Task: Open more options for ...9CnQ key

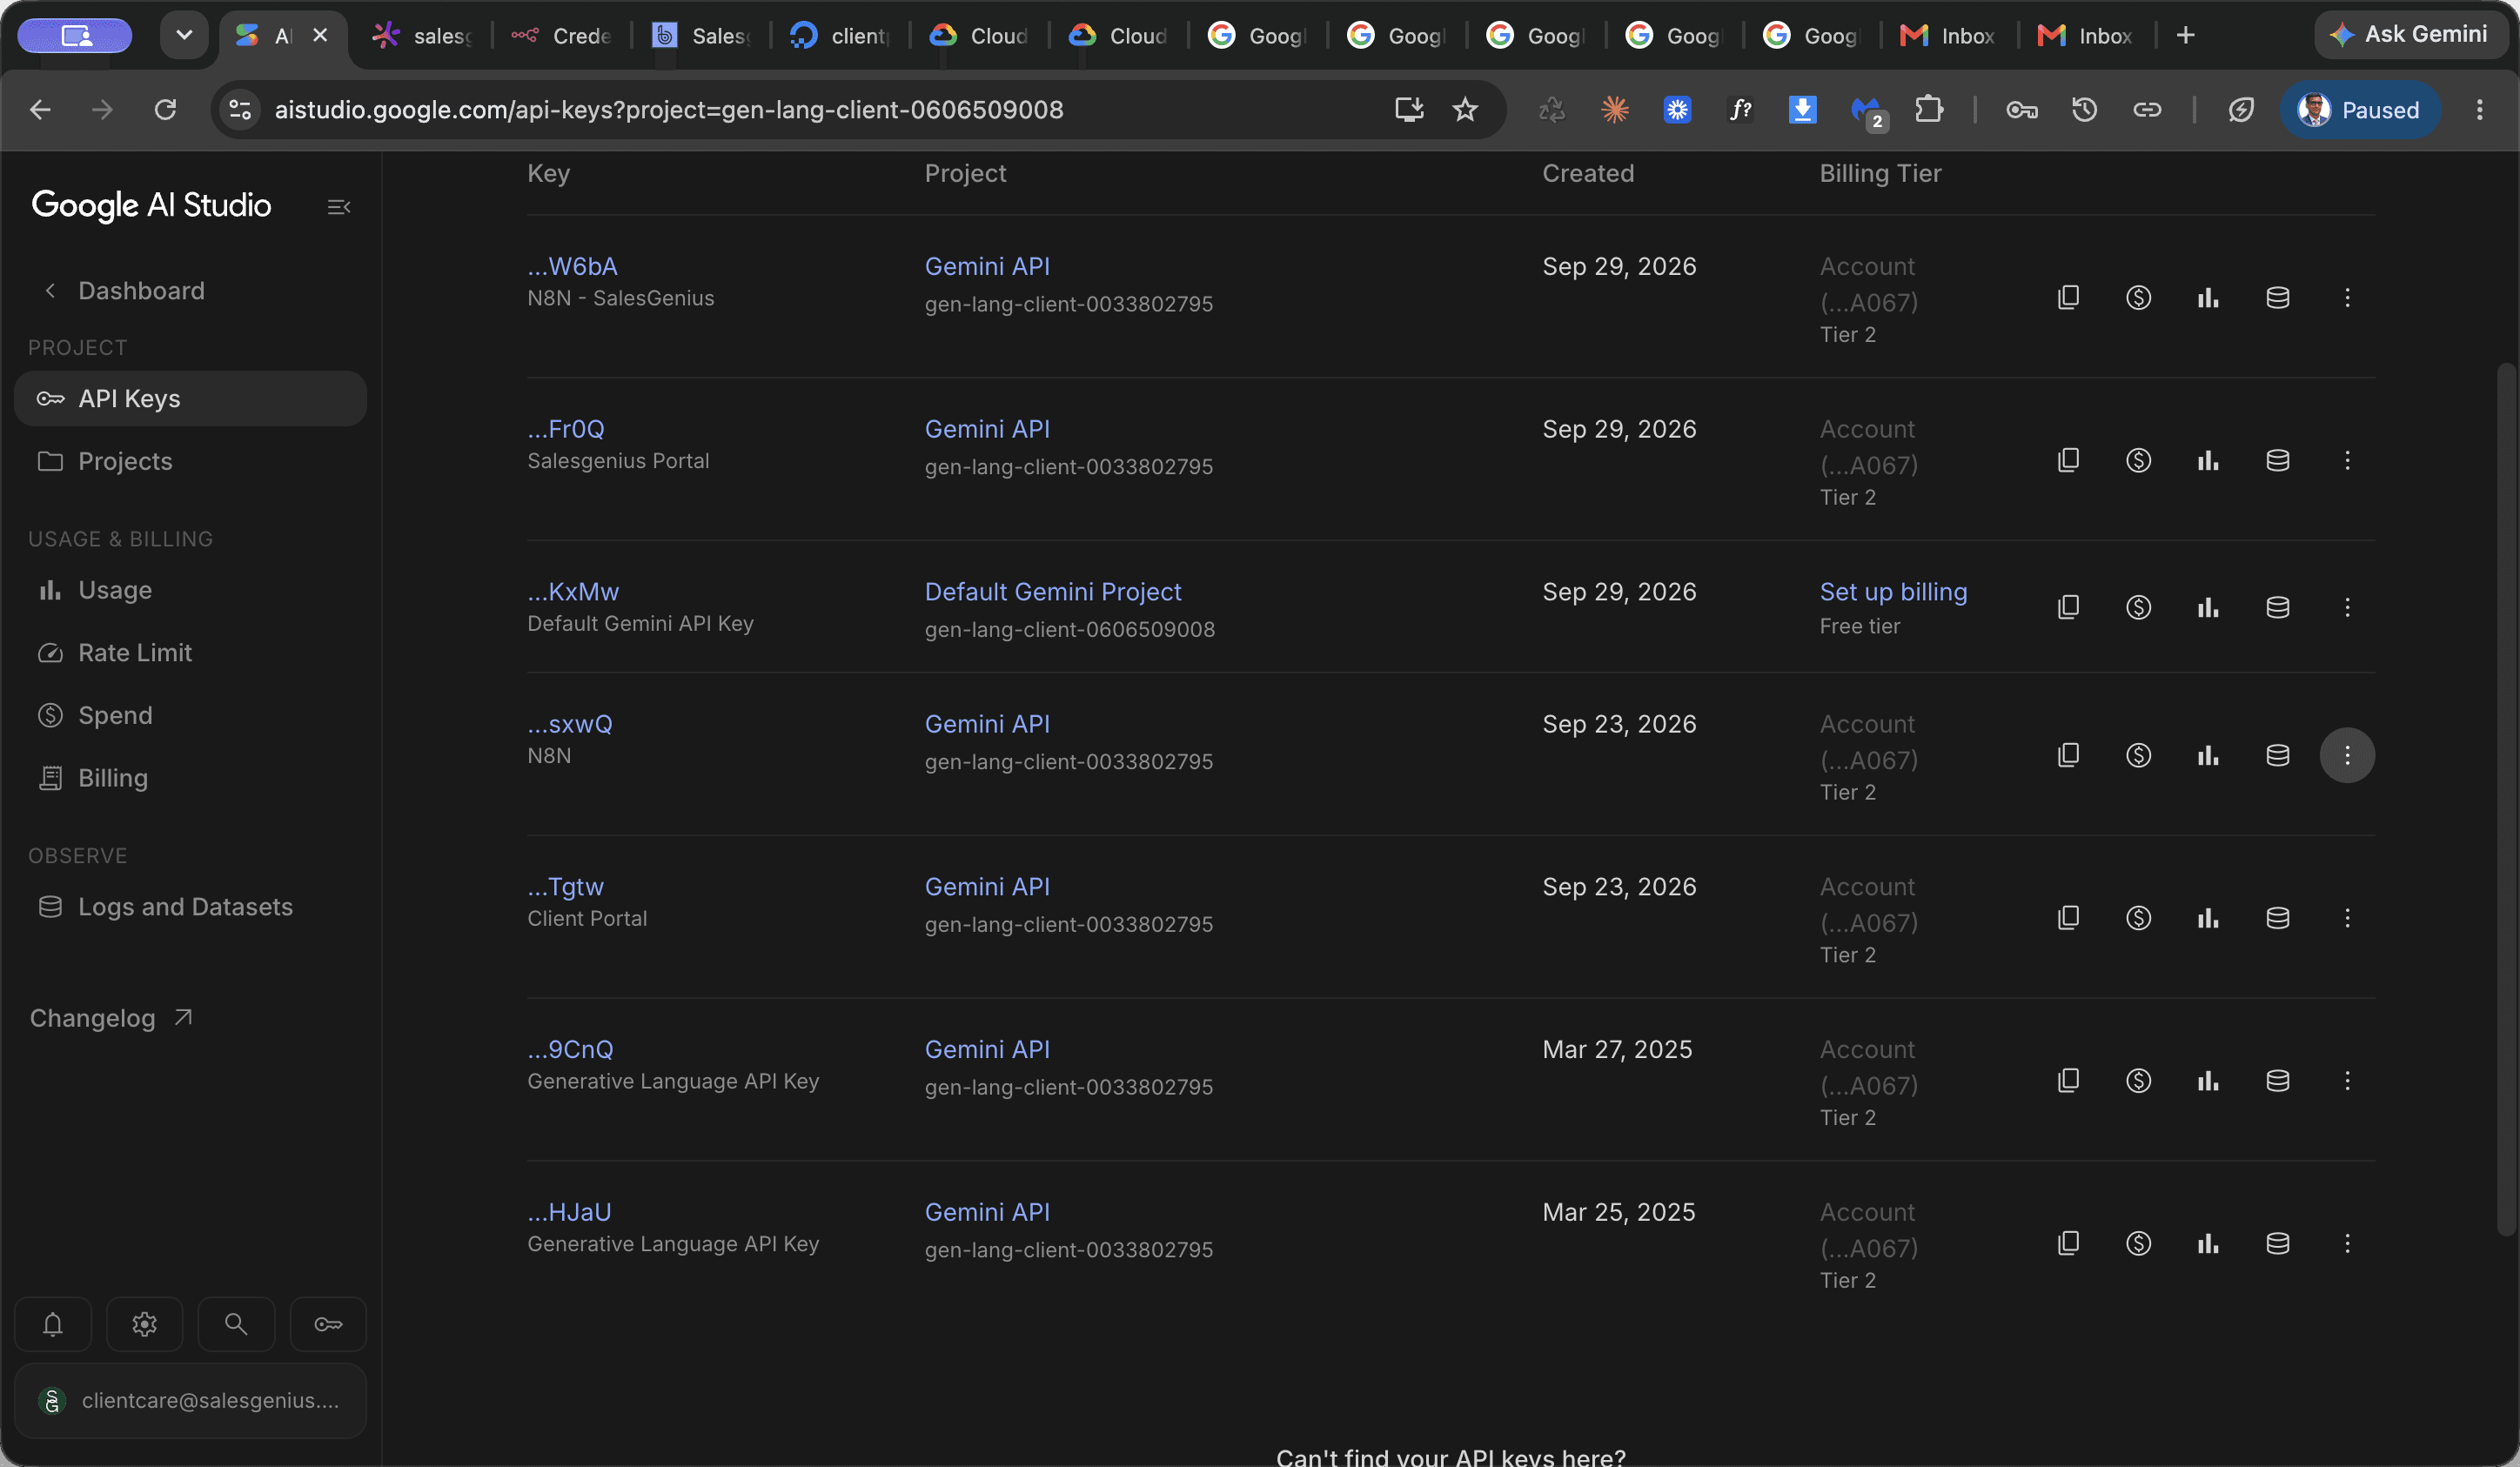Action: 2347,1080
